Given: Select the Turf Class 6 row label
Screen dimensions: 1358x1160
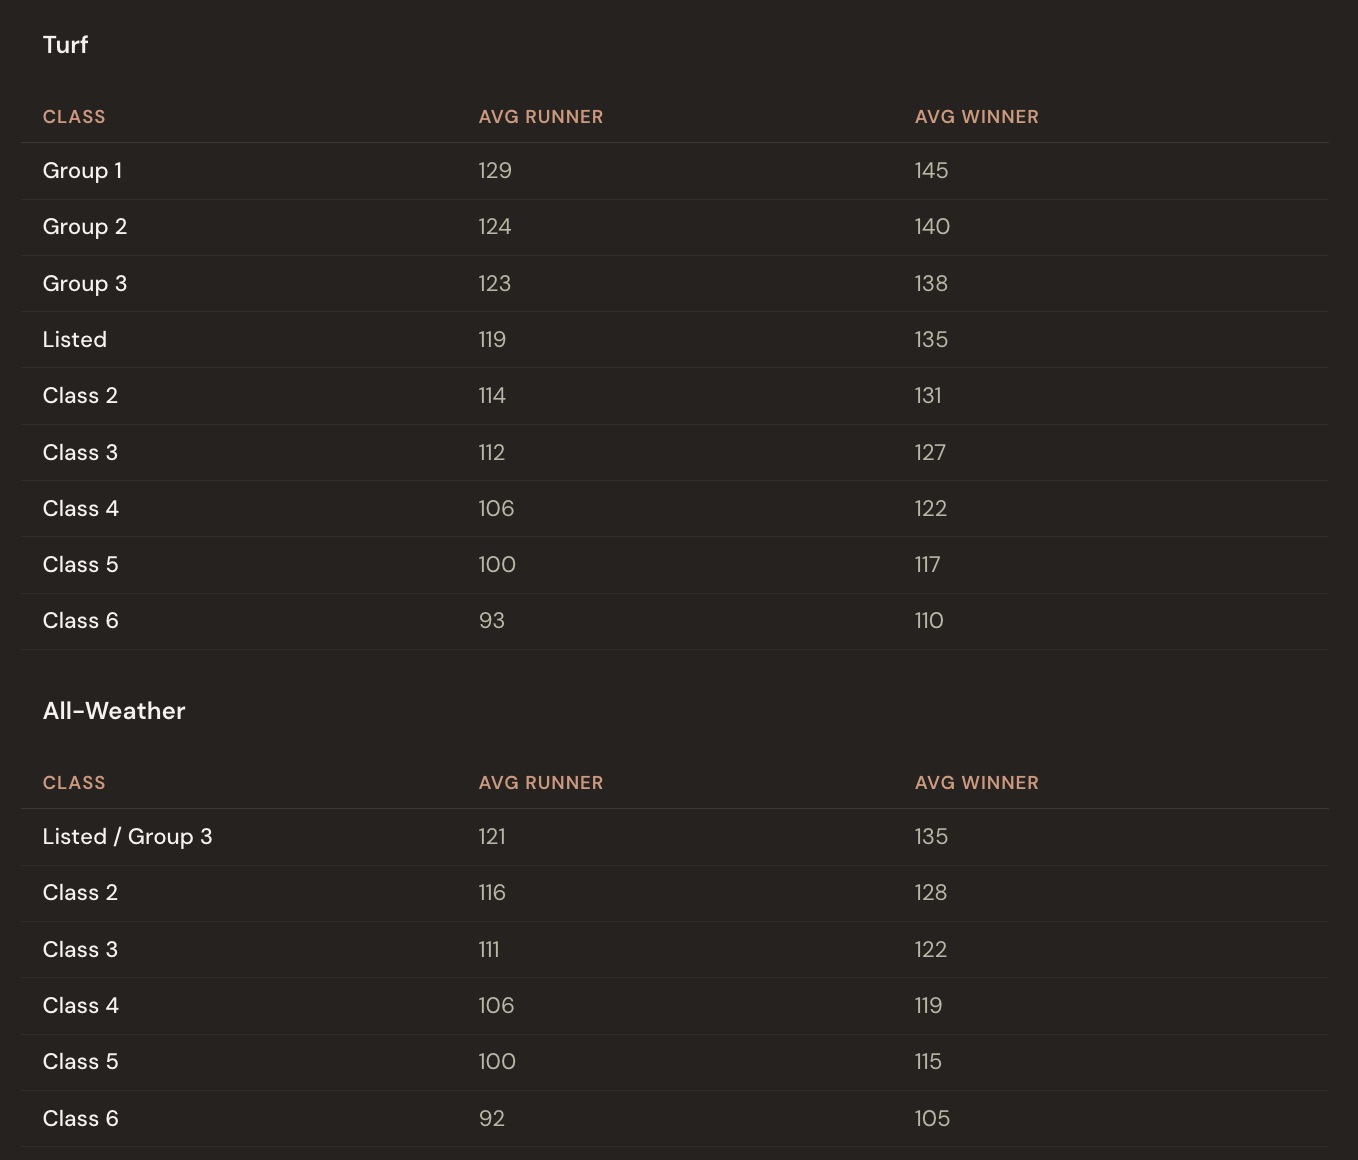Looking at the screenshot, I should point(80,621).
